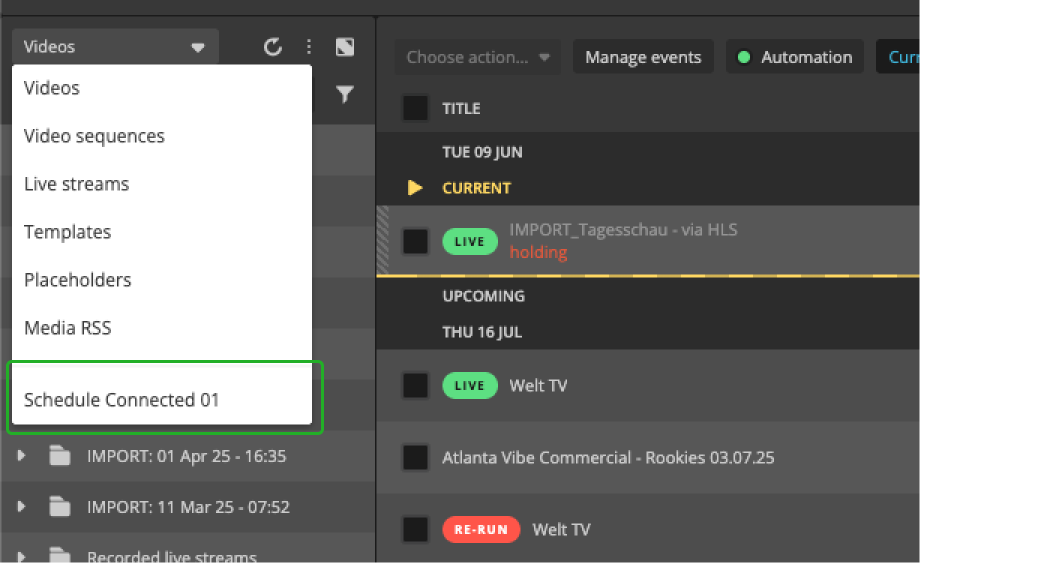Open the Videos media type dropdown
Image resolution: width=1058 pixels, height=563 pixels.
point(115,47)
